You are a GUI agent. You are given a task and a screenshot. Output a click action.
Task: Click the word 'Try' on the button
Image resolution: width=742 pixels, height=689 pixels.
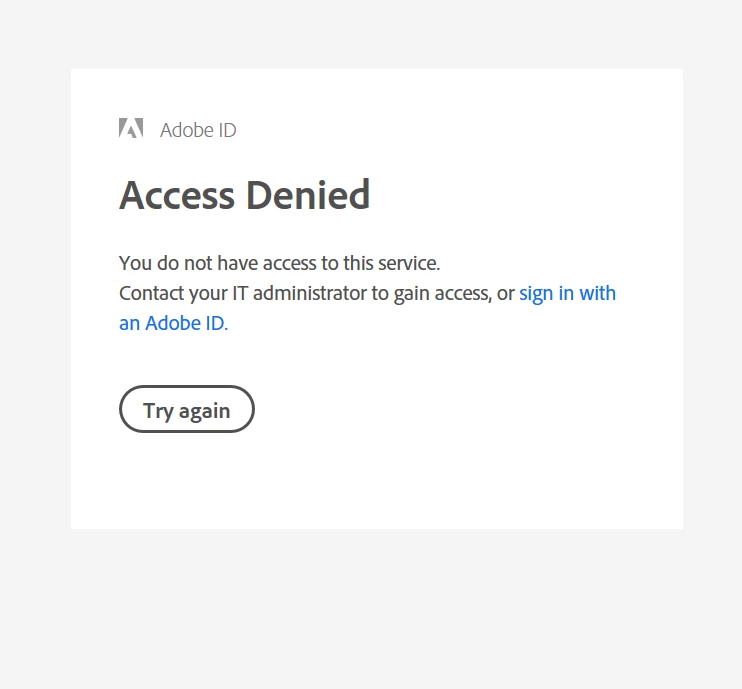tap(158, 411)
